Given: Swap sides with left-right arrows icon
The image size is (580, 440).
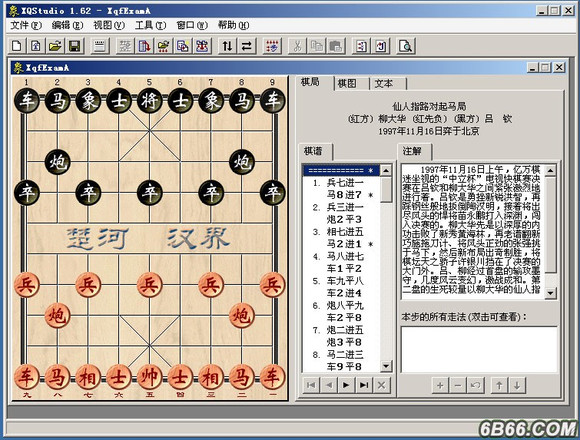Looking at the screenshot, I should pos(246,46).
